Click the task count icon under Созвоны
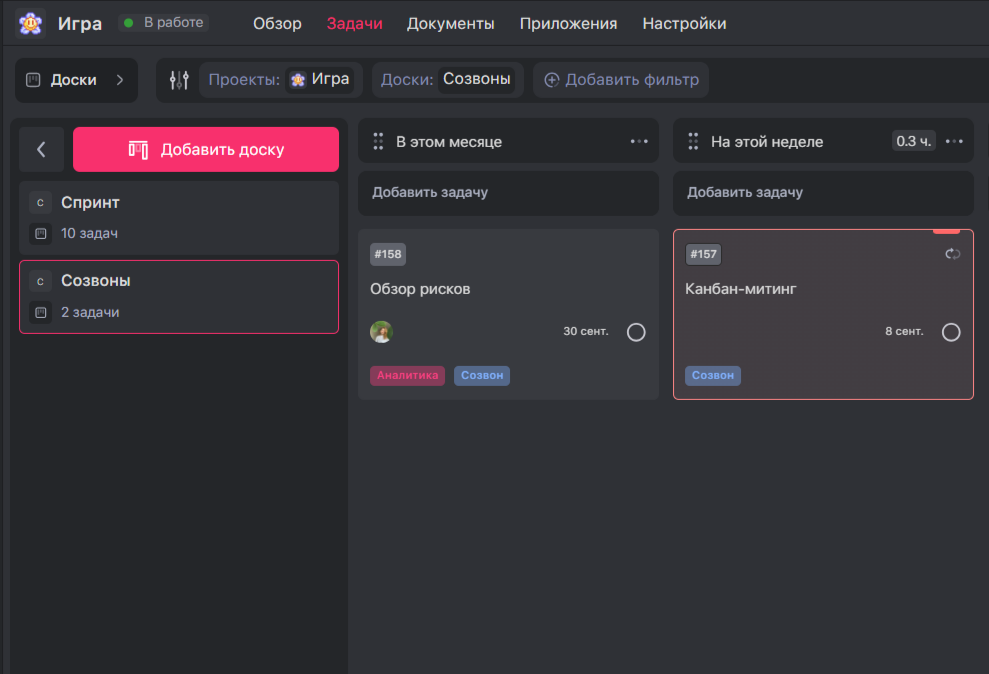989x674 pixels. click(40, 313)
